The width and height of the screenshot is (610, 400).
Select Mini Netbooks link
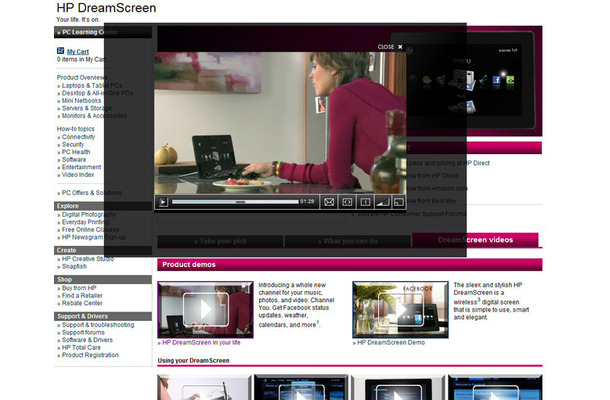coord(81,100)
